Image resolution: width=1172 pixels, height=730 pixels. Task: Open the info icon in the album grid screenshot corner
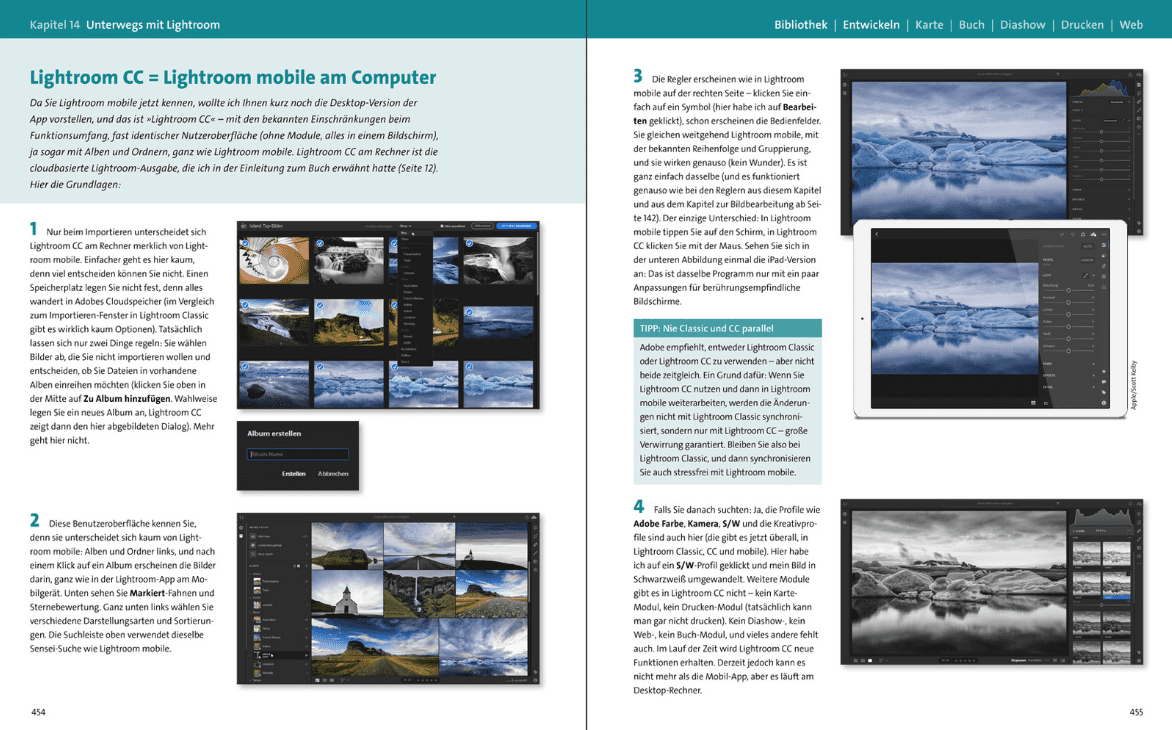(534, 680)
